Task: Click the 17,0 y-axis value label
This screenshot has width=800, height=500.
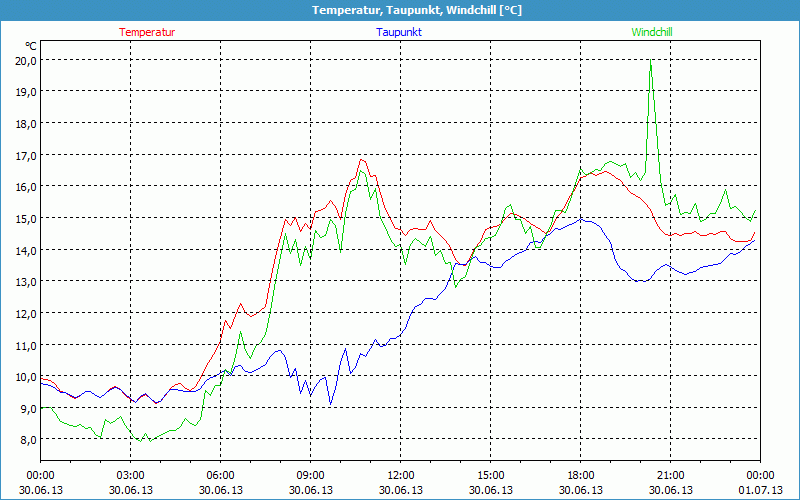Action: click(25, 155)
